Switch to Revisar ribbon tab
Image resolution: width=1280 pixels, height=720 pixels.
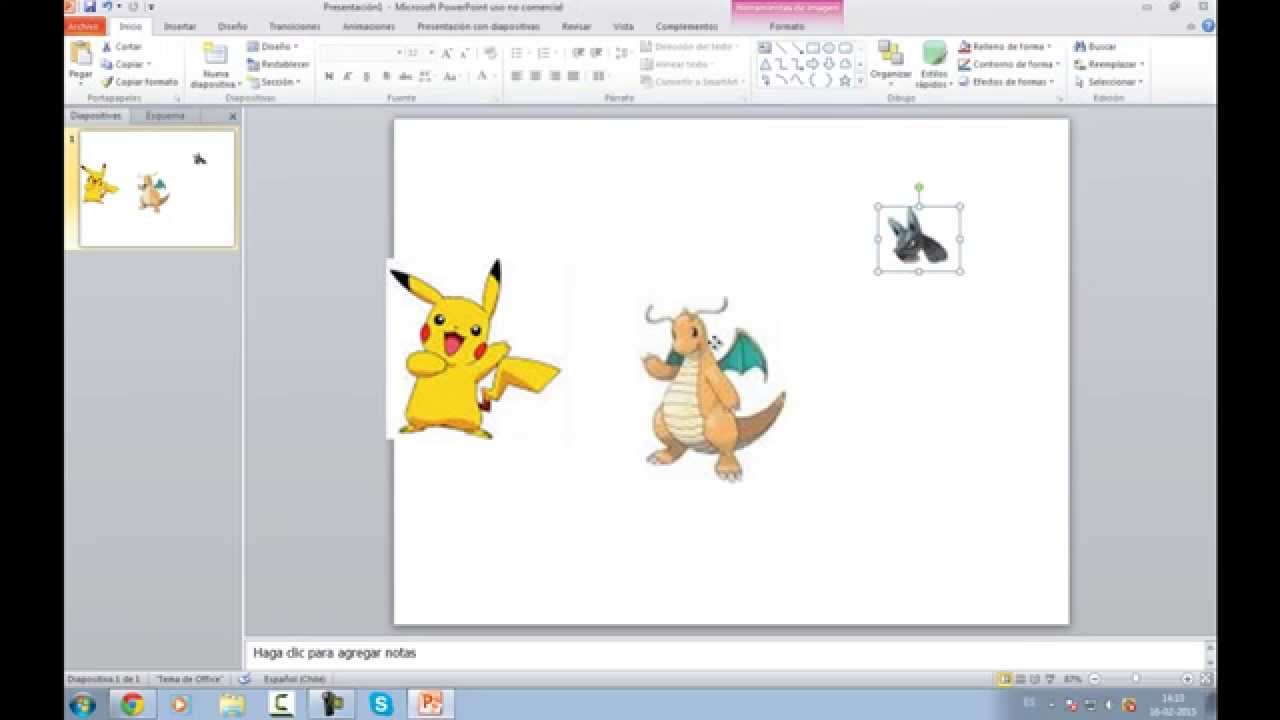point(576,27)
